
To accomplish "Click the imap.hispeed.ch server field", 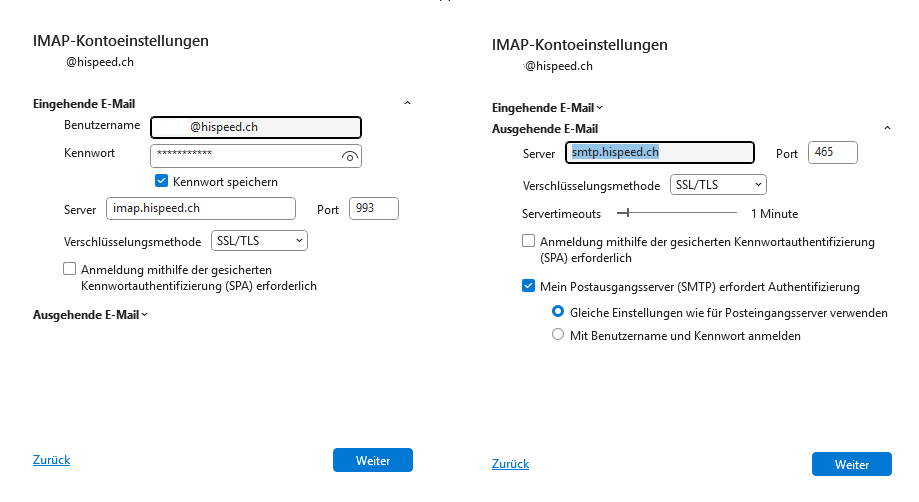I will pyautogui.click(x=200, y=208).
